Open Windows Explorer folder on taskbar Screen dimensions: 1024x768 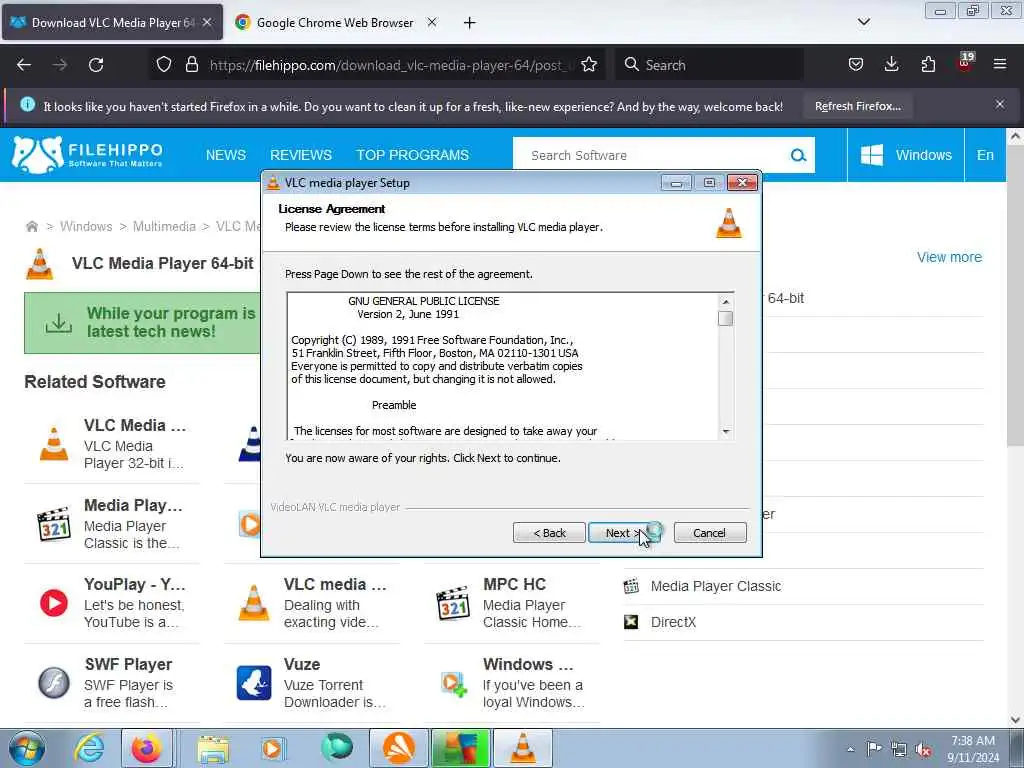(214, 749)
